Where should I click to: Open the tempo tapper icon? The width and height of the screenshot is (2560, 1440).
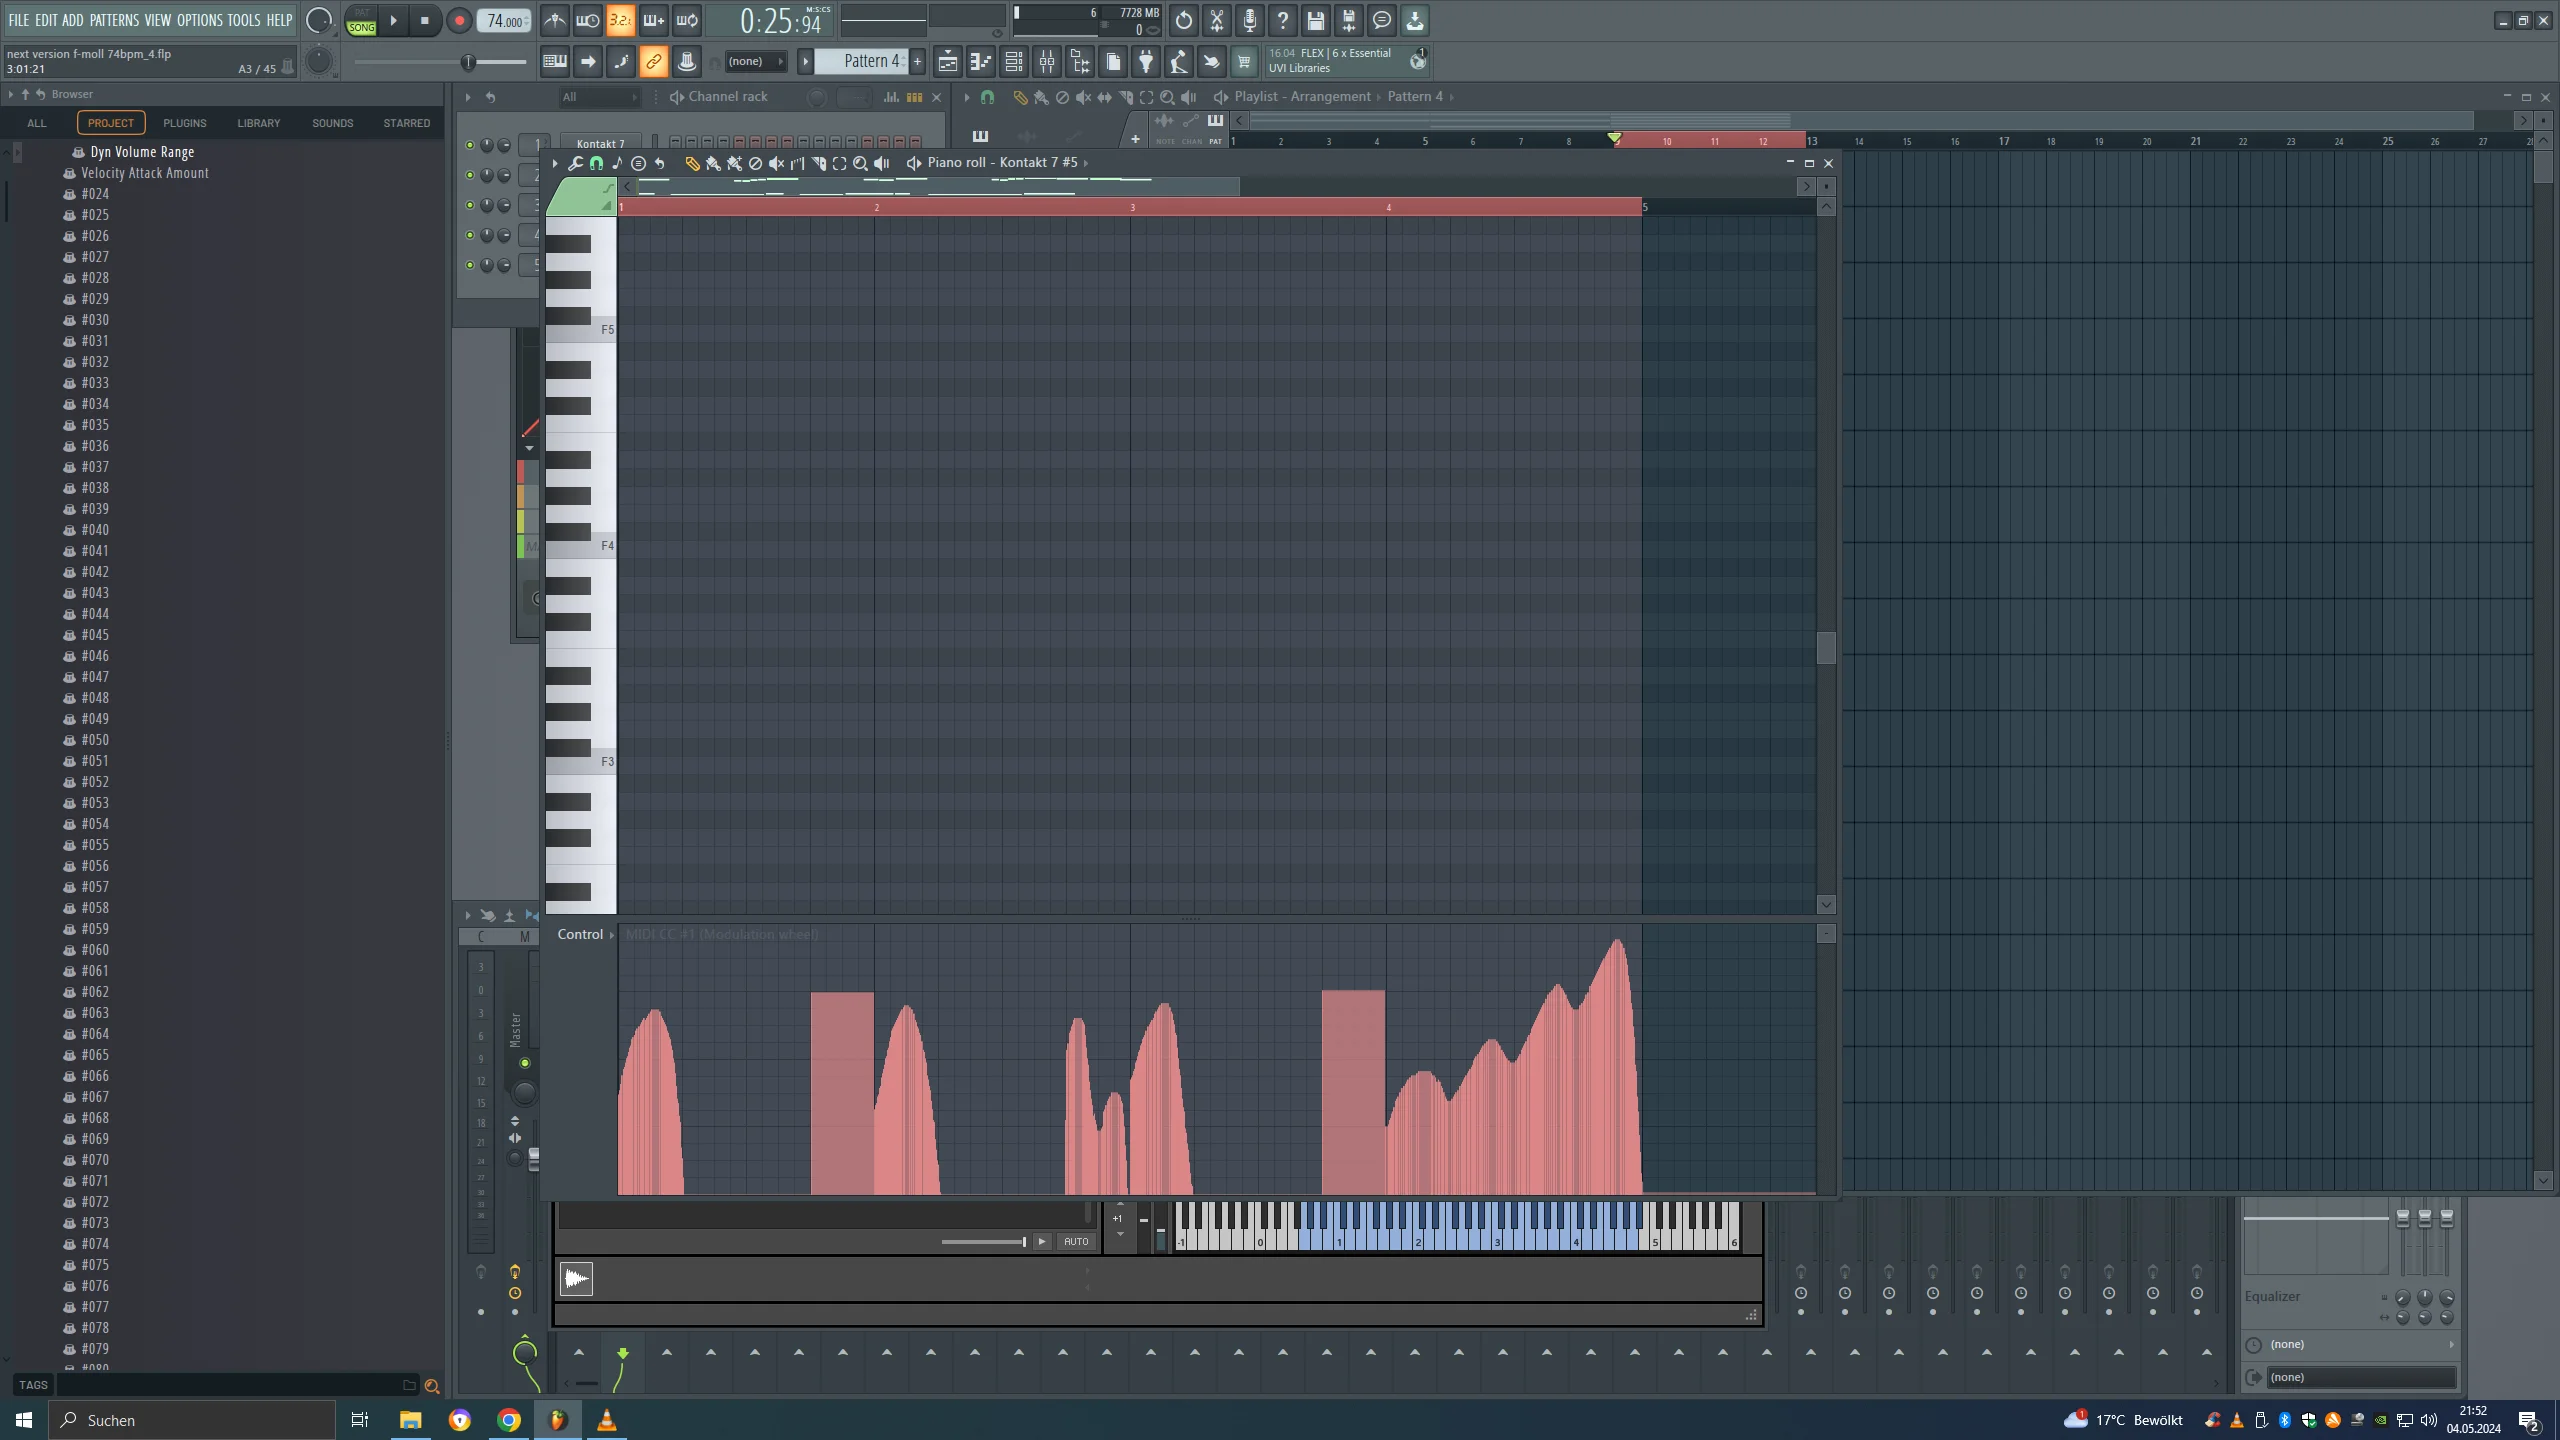coord(1178,62)
